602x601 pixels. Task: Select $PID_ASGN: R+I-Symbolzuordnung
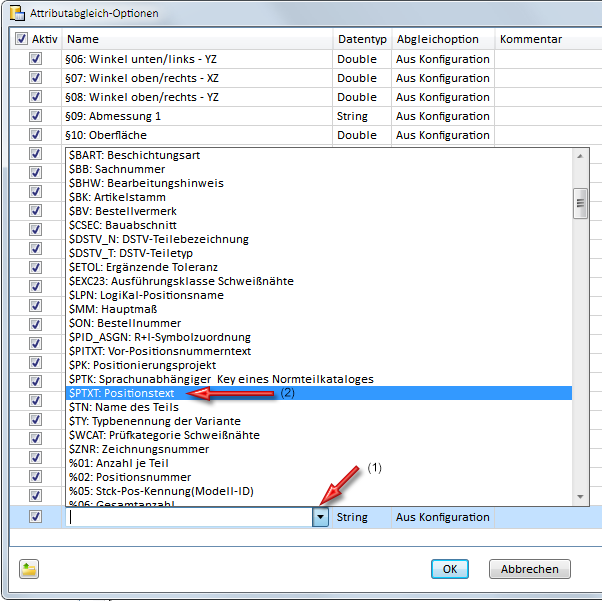tap(319, 337)
